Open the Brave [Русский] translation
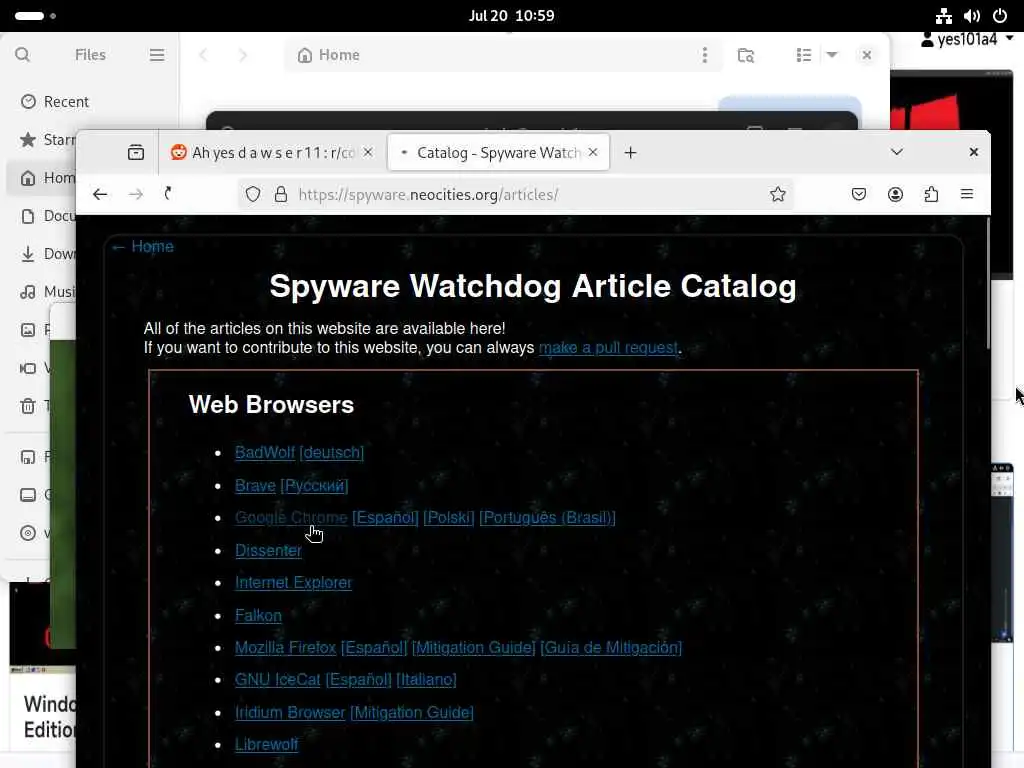 click(x=314, y=485)
